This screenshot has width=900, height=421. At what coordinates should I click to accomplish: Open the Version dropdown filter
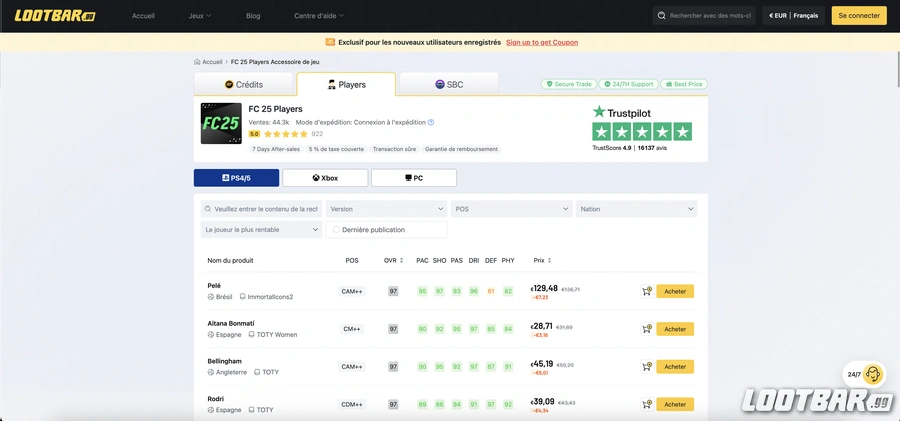(386, 209)
